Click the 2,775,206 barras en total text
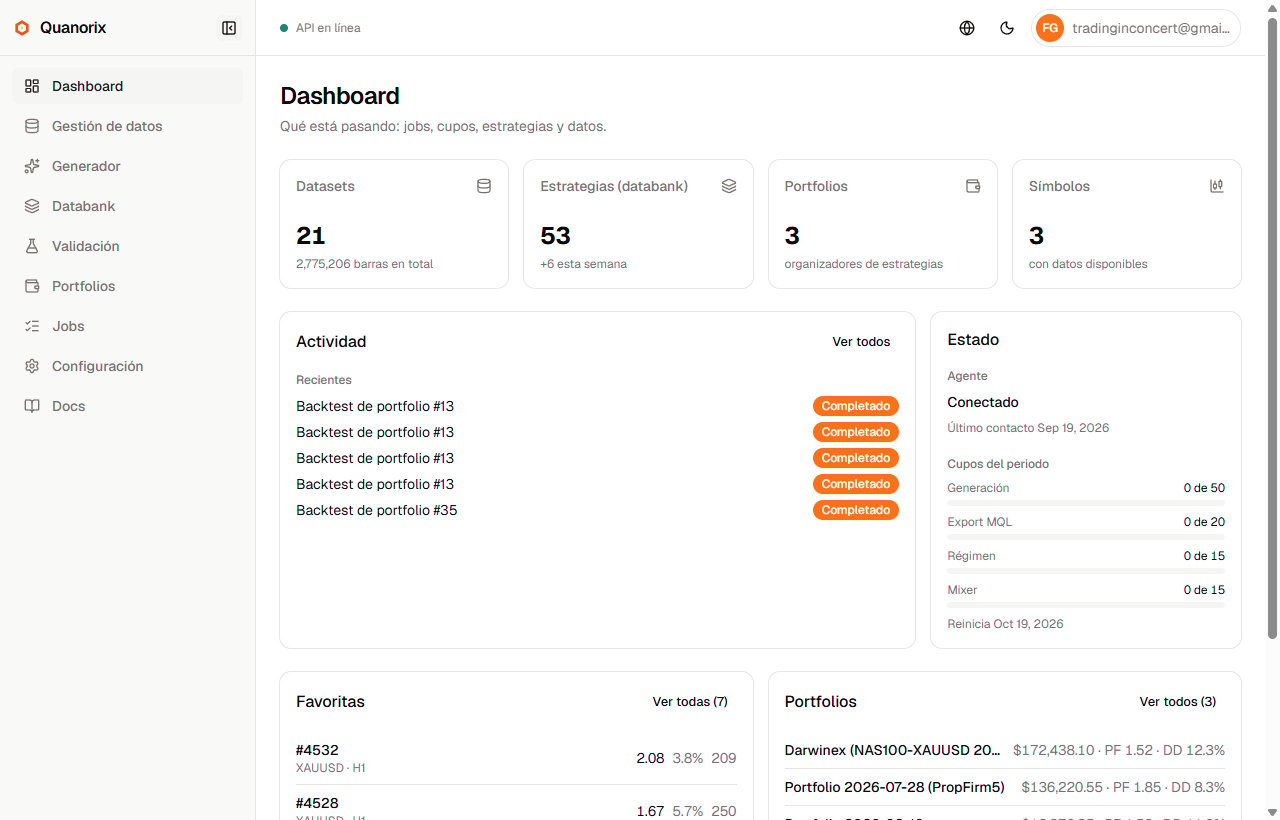The width and height of the screenshot is (1280, 820). click(x=365, y=264)
